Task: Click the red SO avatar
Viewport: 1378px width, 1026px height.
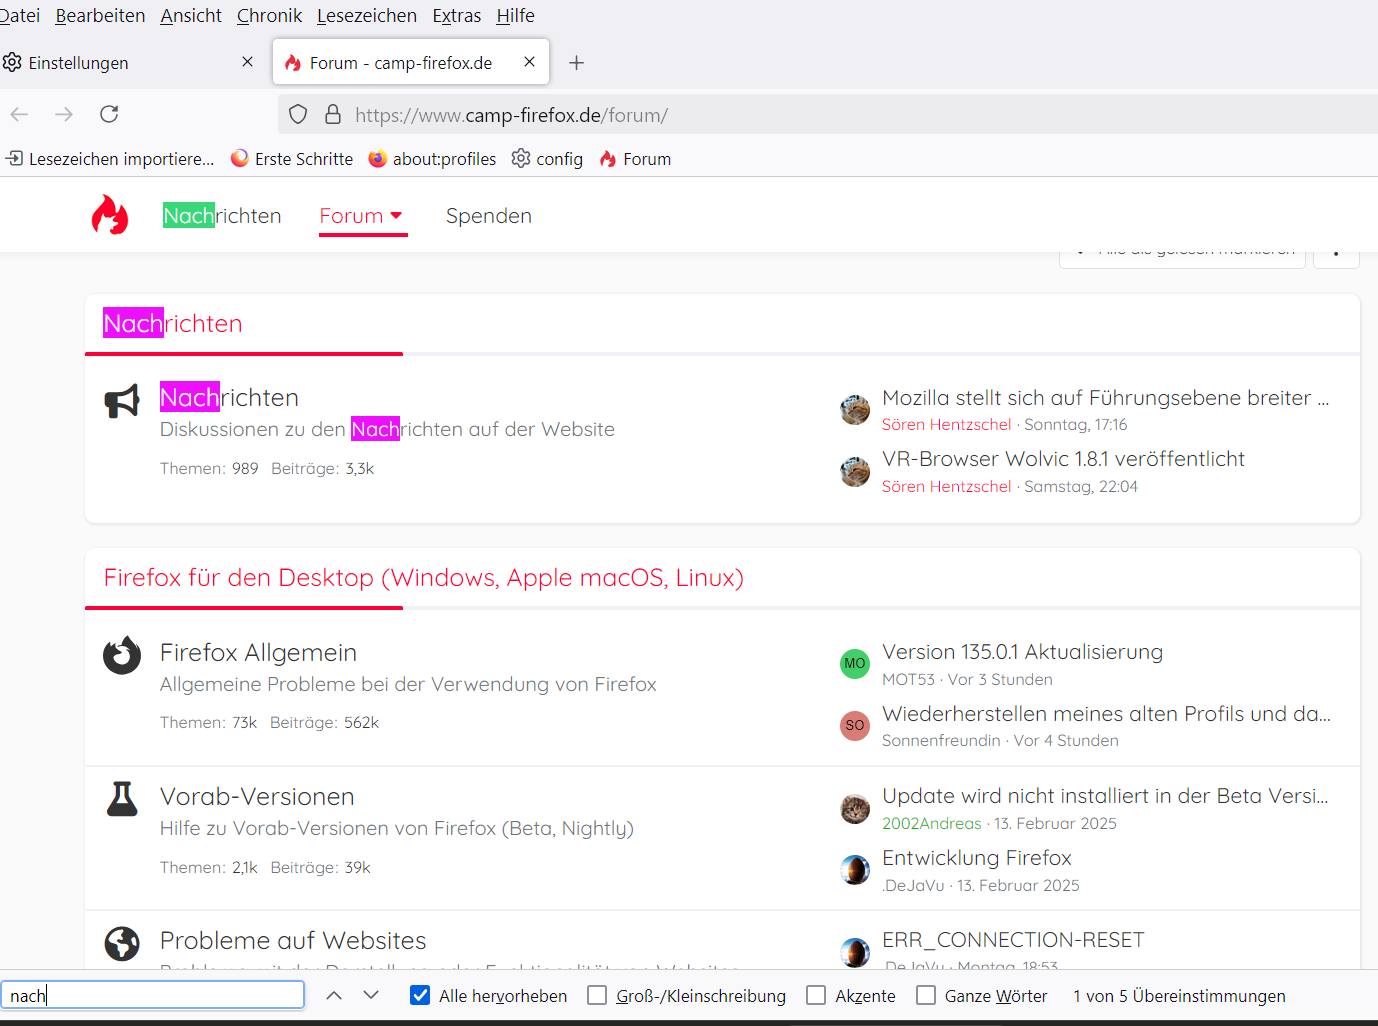Action: (x=855, y=725)
